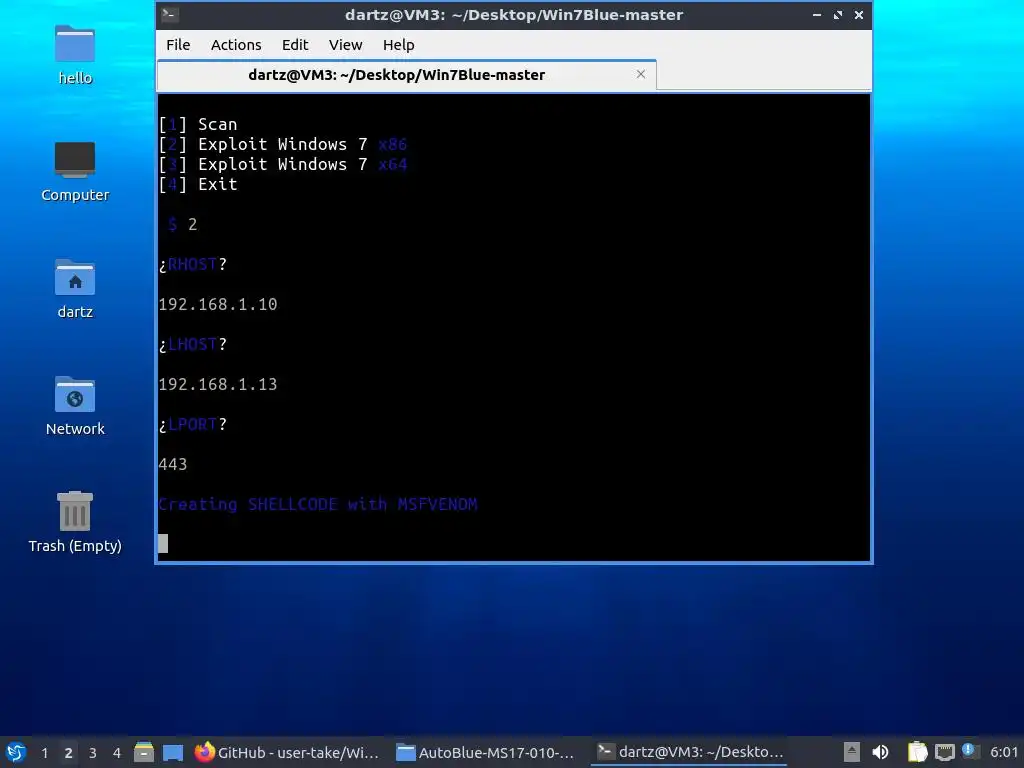Click the LHOST value 192.168.1.13
The width and height of the screenshot is (1024, 768).
pyautogui.click(x=217, y=384)
